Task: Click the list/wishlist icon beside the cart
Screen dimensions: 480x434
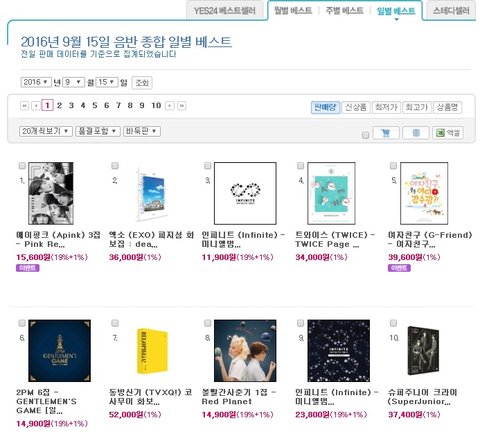Action: pos(416,133)
